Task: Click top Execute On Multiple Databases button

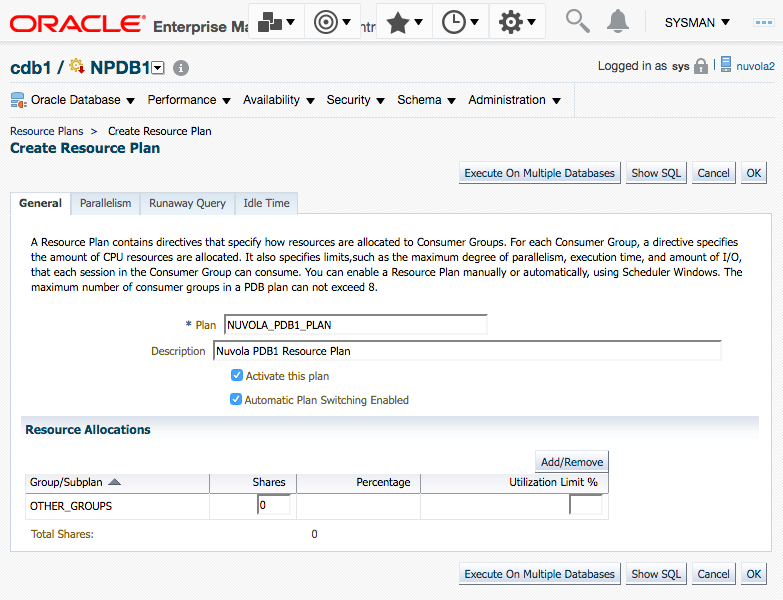Action: click(x=539, y=173)
